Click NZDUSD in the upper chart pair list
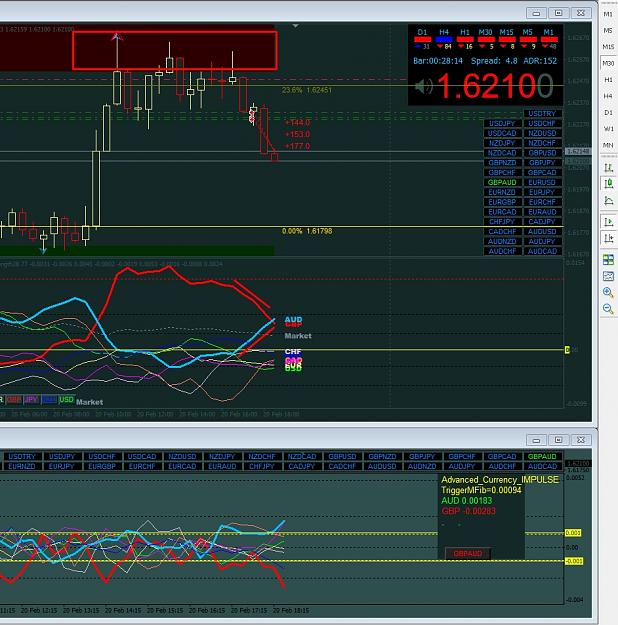 [542, 133]
